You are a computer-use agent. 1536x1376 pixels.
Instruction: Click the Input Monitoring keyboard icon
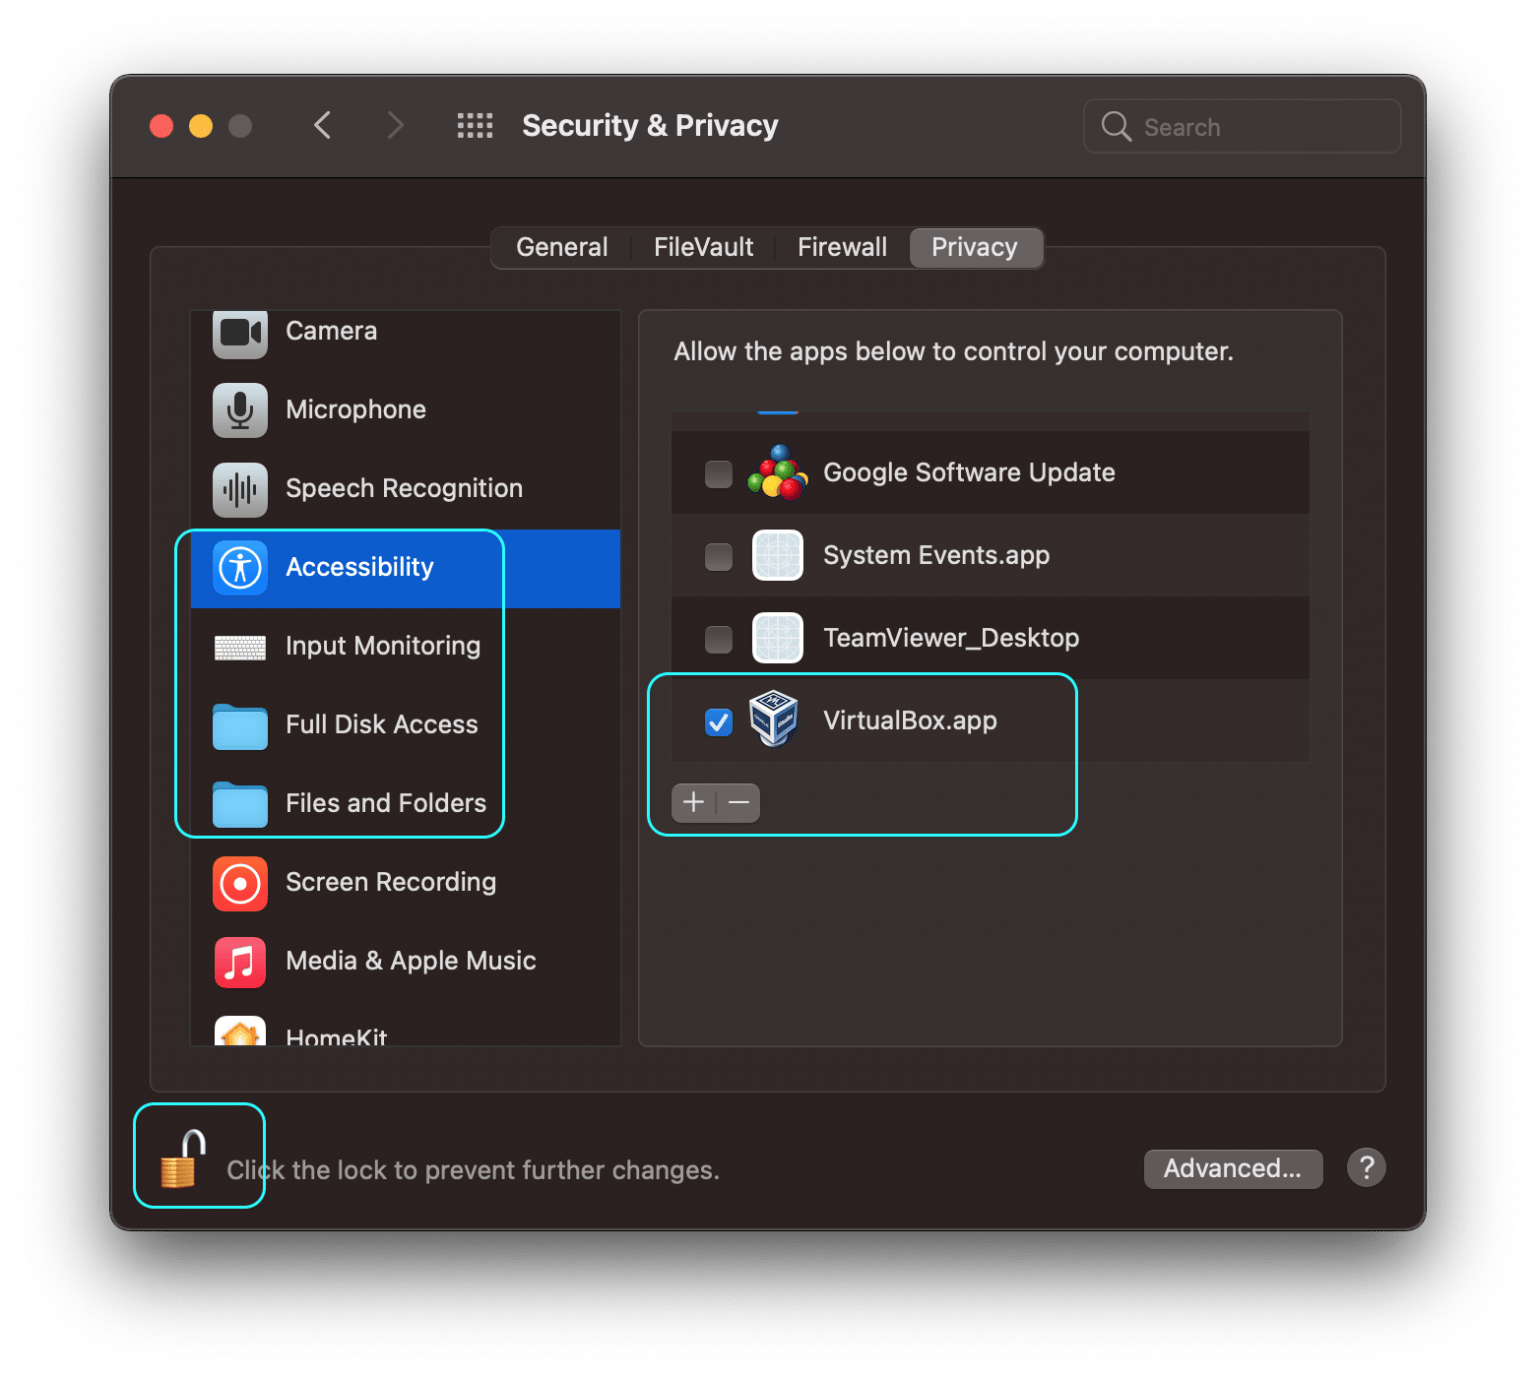pyautogui.click(x=240, y=648)
